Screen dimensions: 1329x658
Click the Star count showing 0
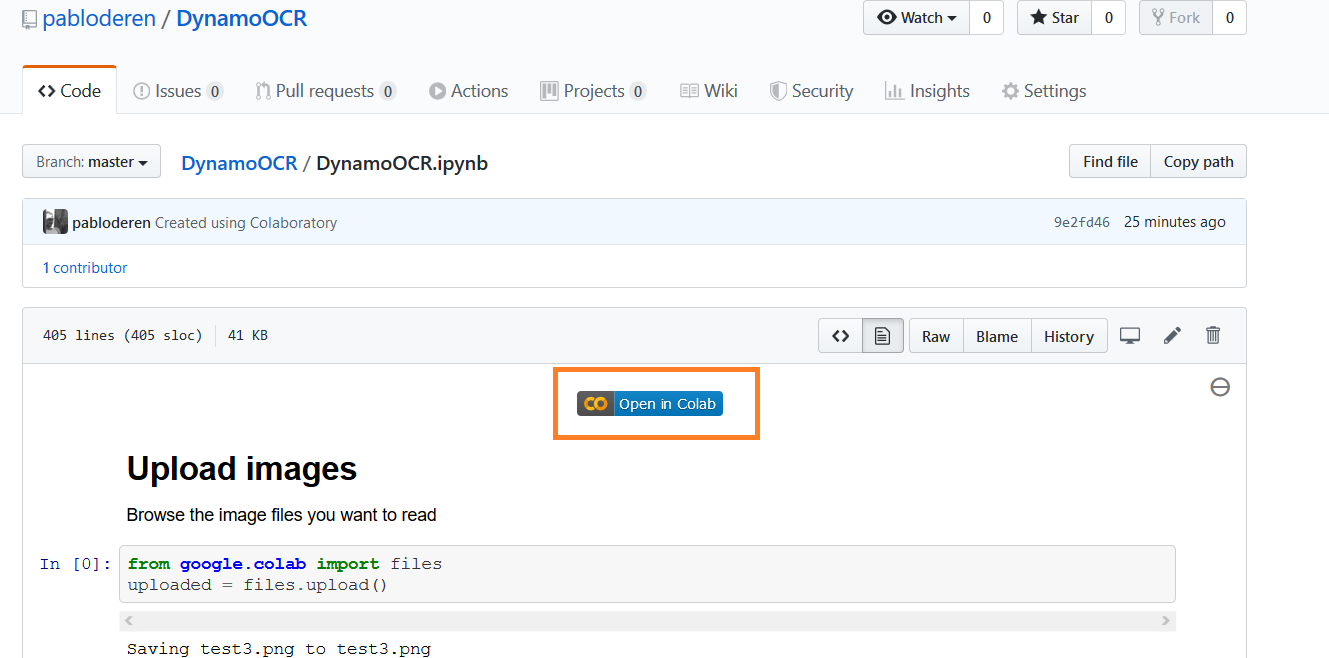click(1108, 17)
